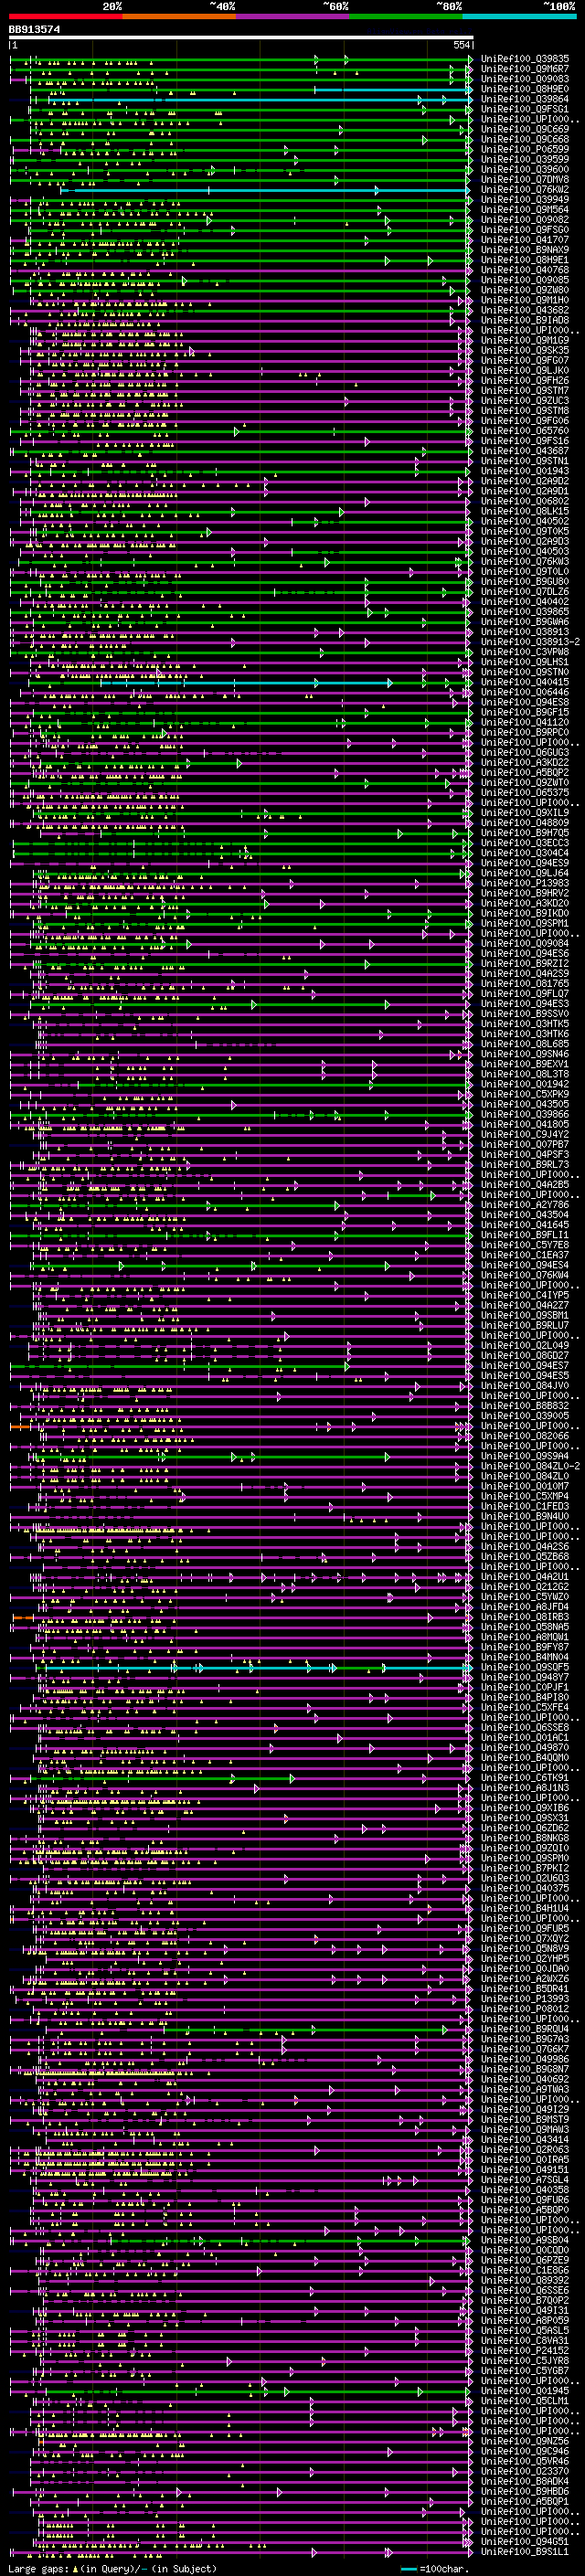Click hit UniRef100_B9HBD6
Screen dimensions: 585x2576
coord(525,2491)
